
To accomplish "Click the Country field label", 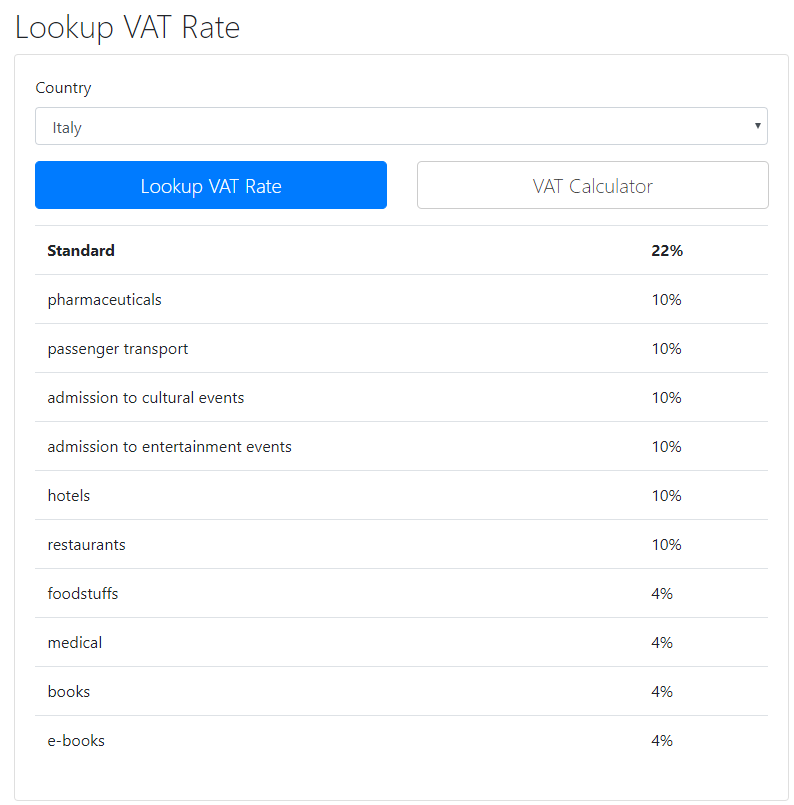I will click(x=63, y=88).
